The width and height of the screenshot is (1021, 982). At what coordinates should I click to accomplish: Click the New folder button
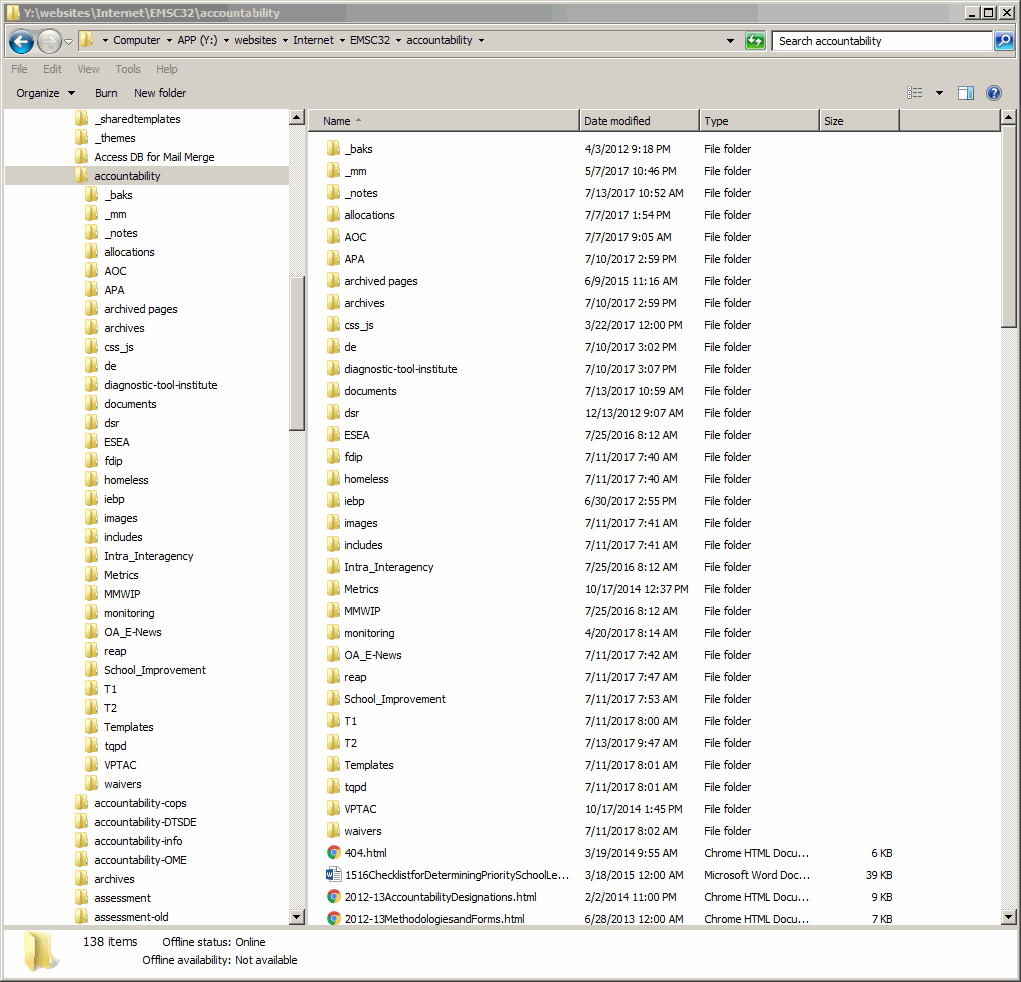(160, 93)
